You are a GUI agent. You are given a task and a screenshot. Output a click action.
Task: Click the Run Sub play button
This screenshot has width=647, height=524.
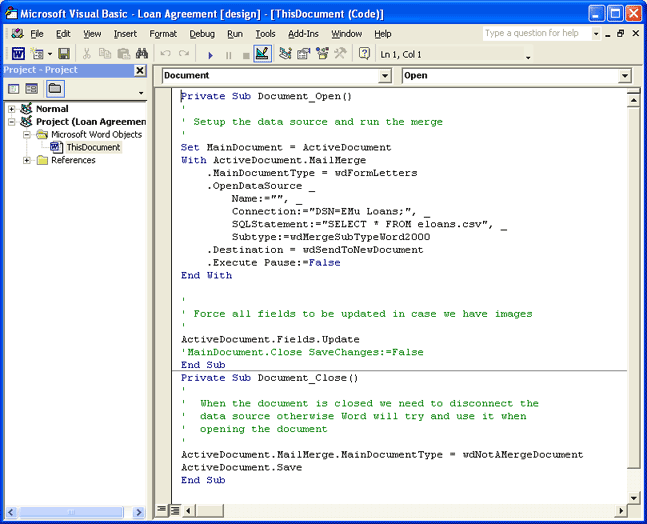pyautogui.click(x=210, y=55)
